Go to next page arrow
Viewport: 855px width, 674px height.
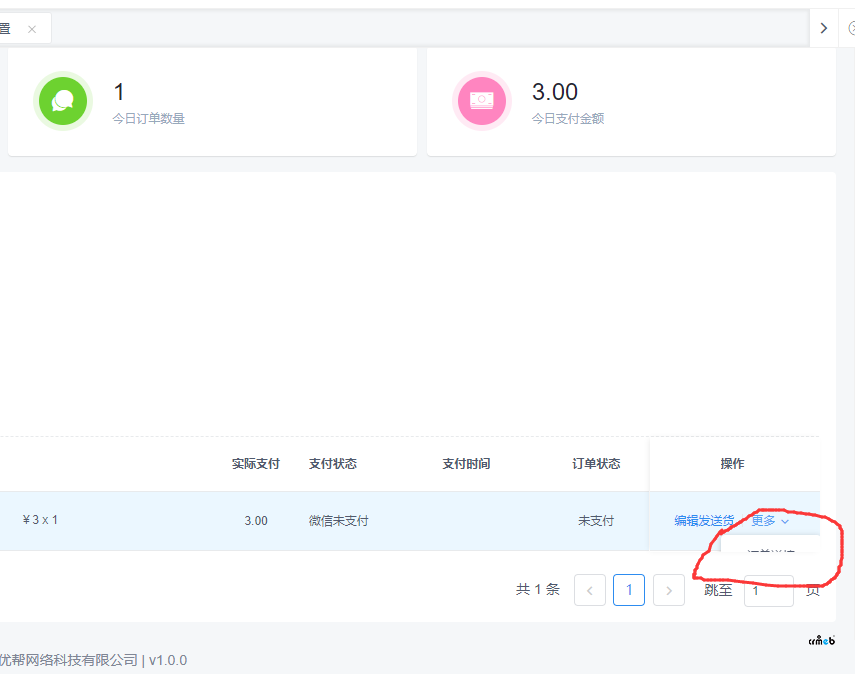669,590
